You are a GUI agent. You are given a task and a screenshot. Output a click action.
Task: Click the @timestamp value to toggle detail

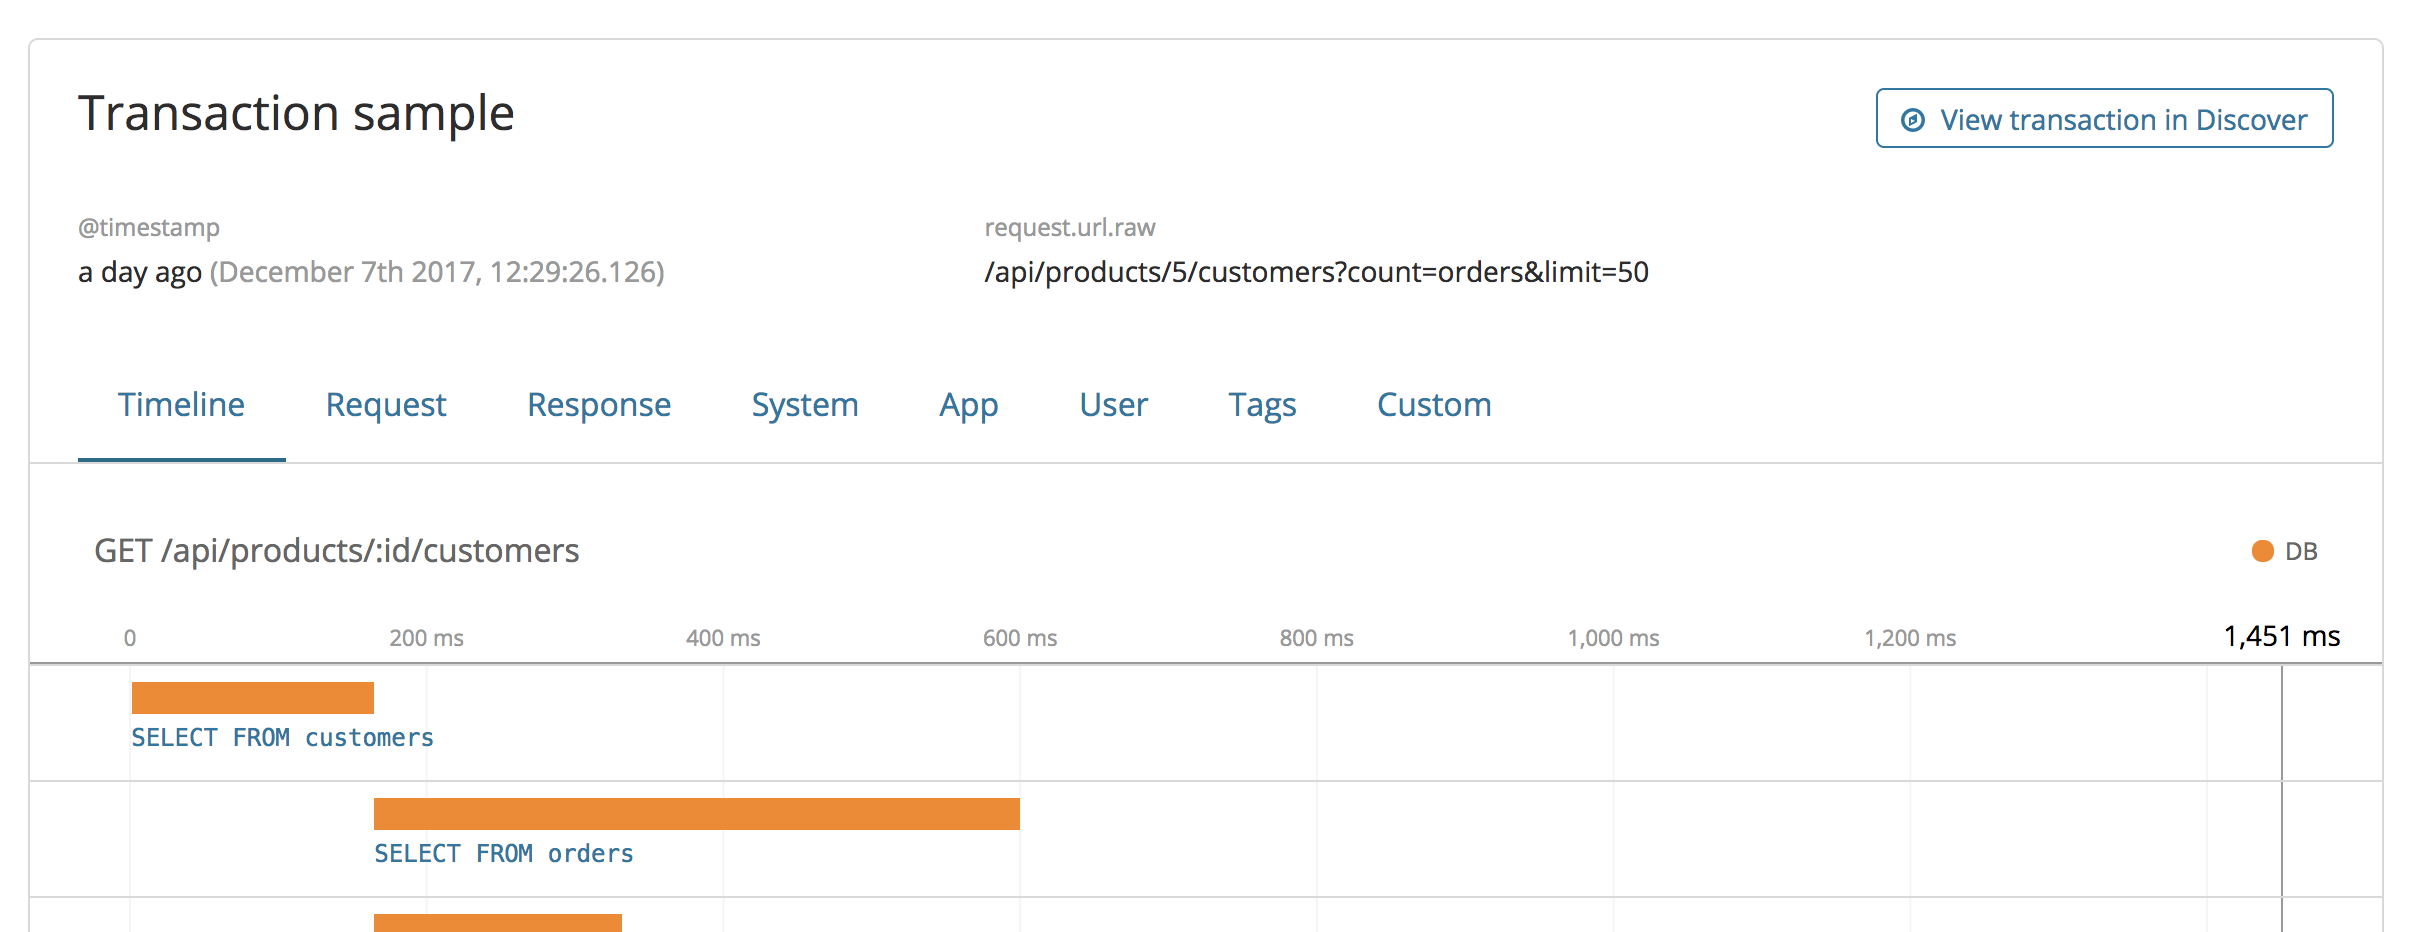[x=370, y=271]
